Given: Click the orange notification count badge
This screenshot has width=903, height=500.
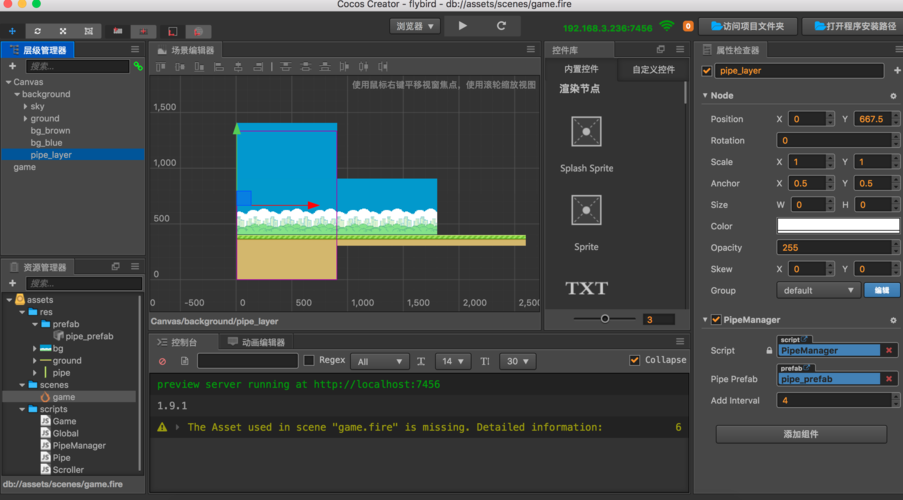Looking at the screenshot, I should [687, 26].
